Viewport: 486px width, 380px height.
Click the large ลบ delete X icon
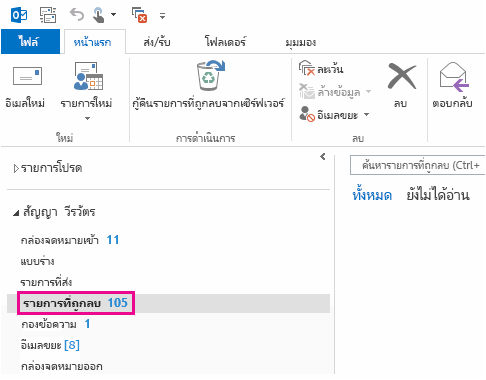(402, 76)
